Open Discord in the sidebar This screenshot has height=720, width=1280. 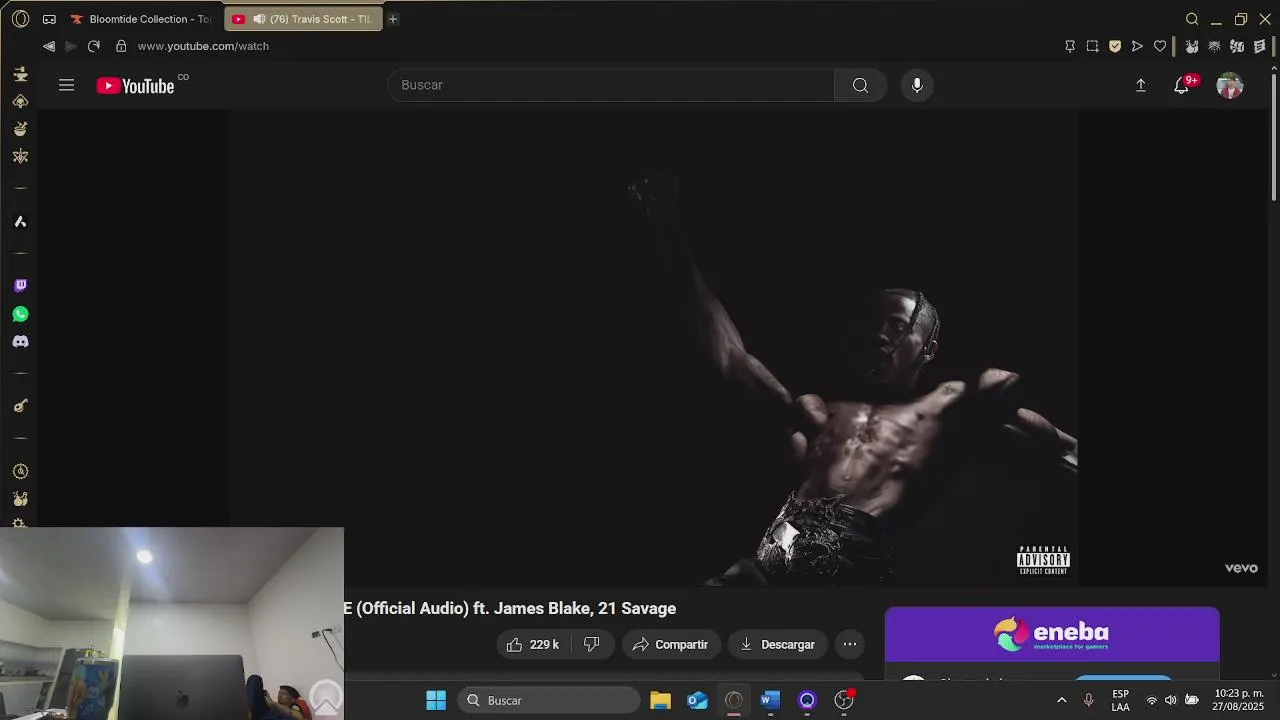[20, 342]
